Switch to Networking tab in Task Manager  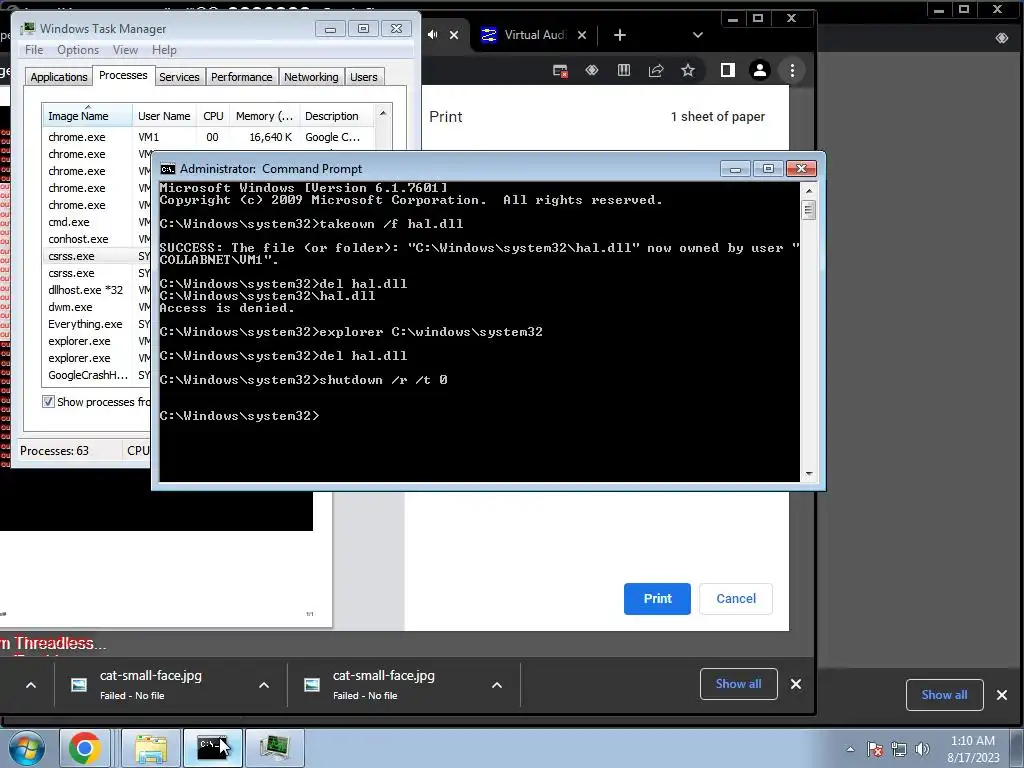tap(311, 77)
